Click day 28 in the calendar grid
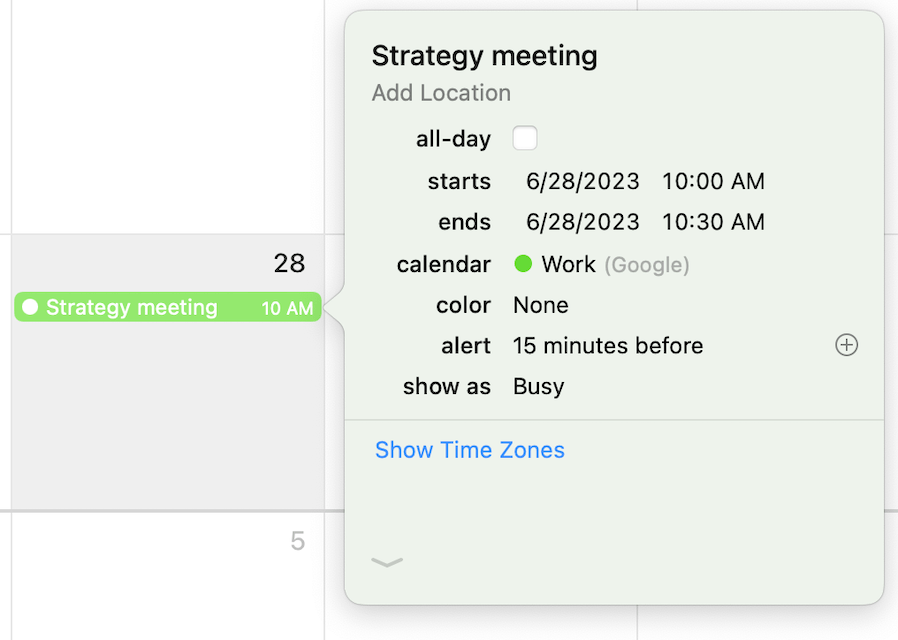The image size is (898, 640). [x=289, y=263]
